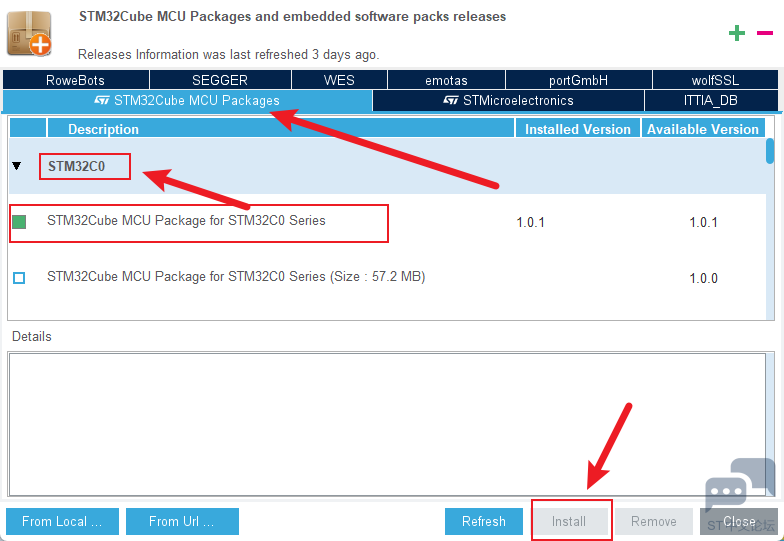Open the SEGGER tab
Viewport: 784px width, 541px height.
click(x=220, y=80)
